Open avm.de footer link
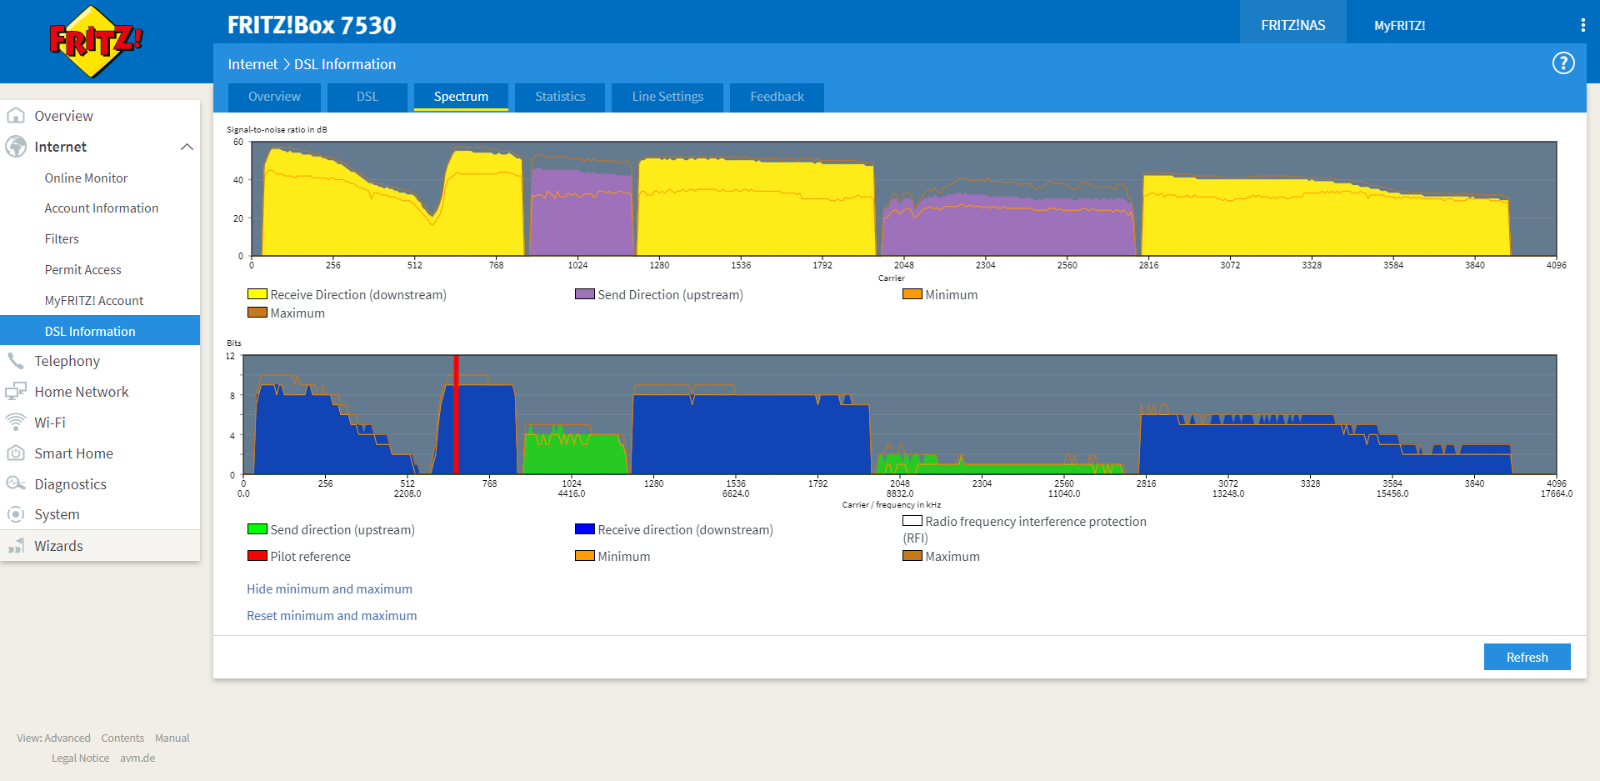 coord(138,758)
